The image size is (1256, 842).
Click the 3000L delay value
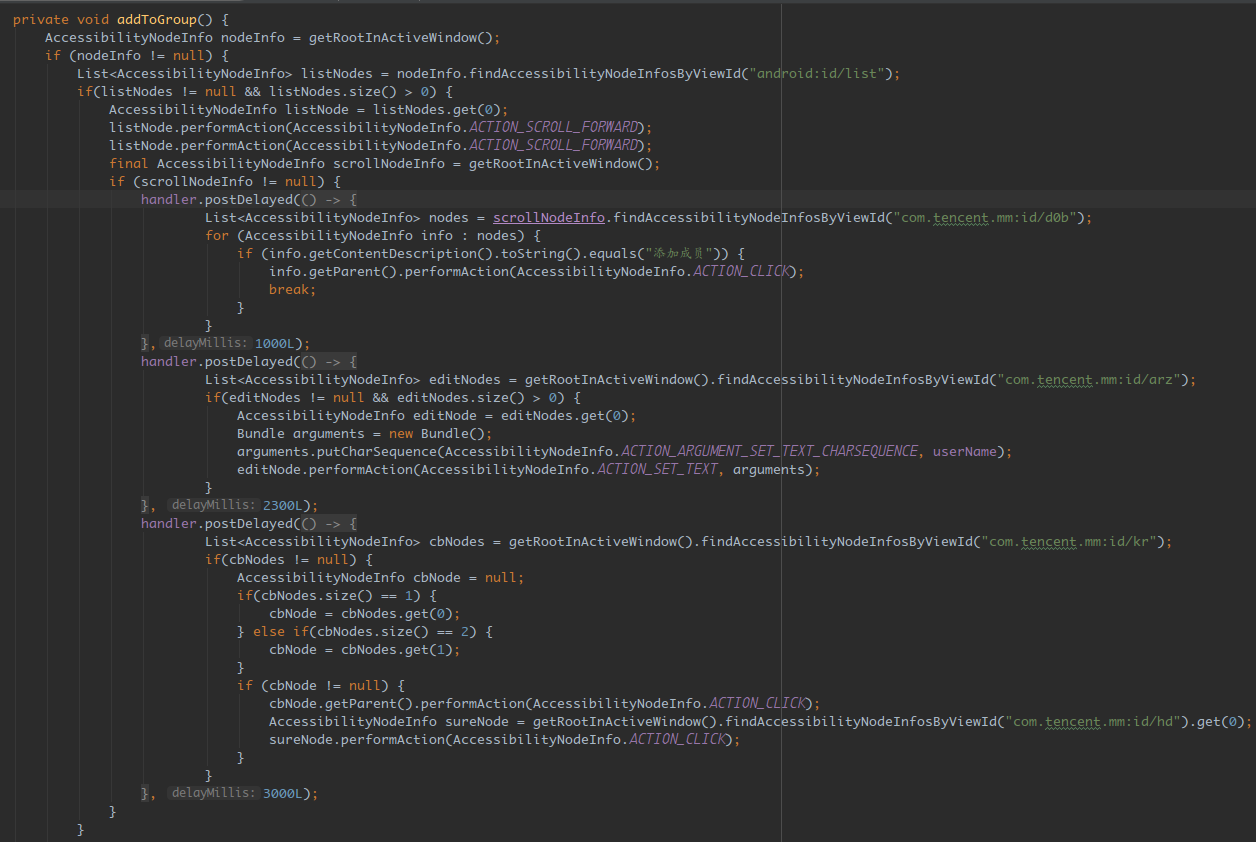pos(284,793)
